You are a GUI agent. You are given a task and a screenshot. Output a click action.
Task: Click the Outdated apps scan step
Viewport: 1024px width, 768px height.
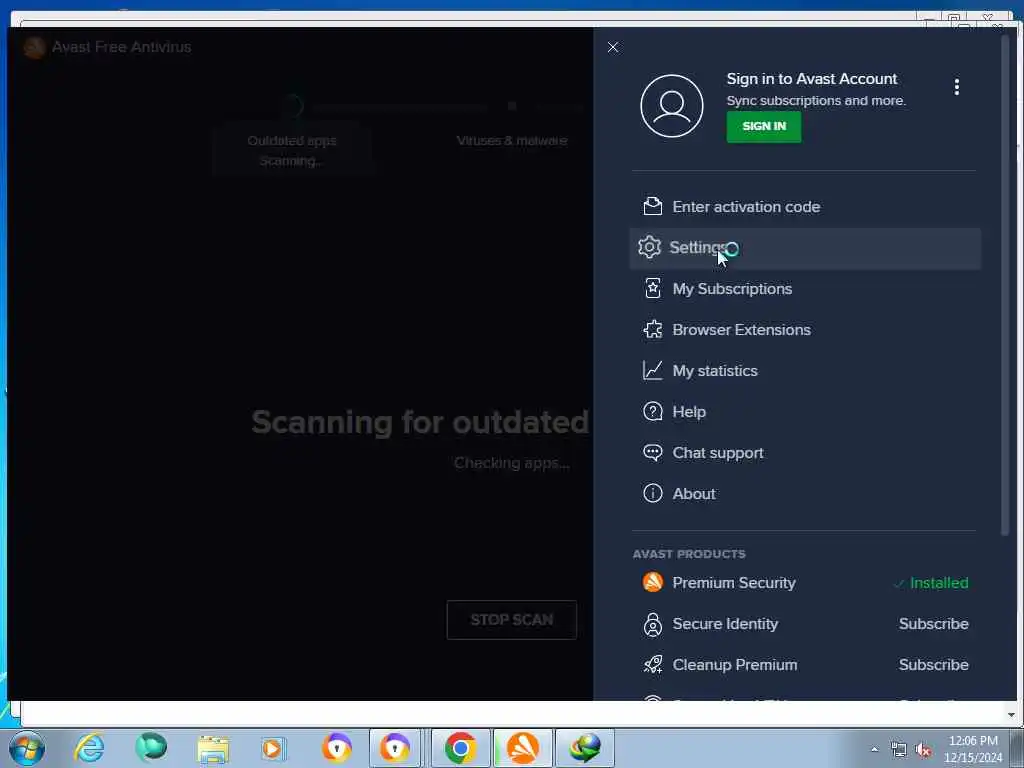click(x=291, y=150)
